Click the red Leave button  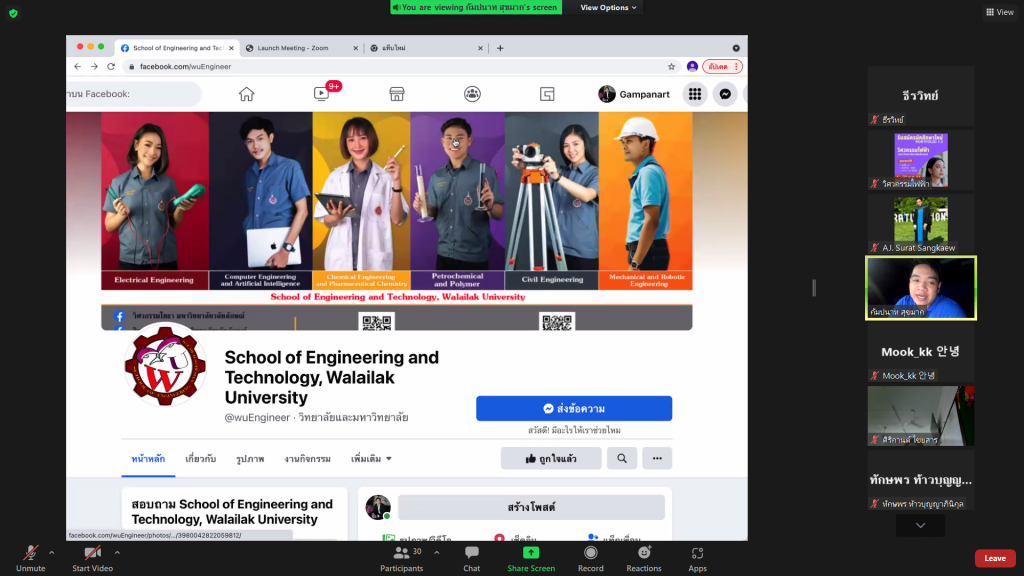[x=994, y=558]
